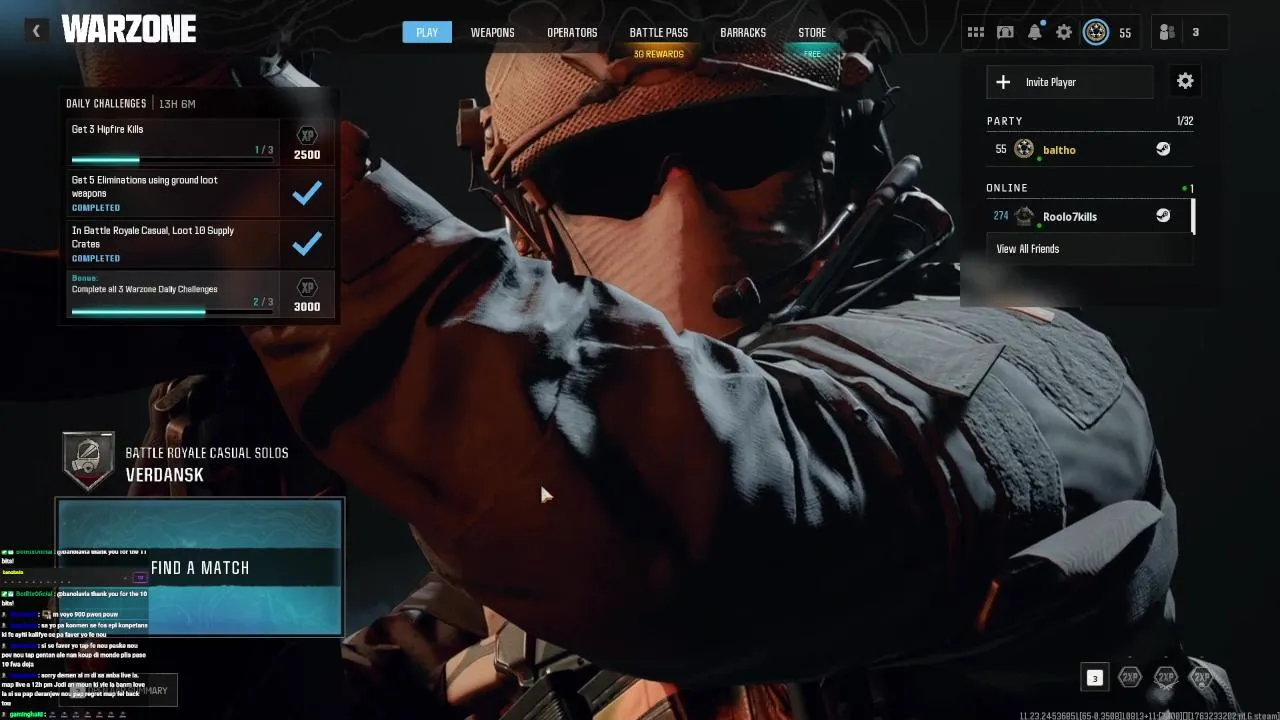Click ground loot challenge completed checkmark

click(307, 193)
